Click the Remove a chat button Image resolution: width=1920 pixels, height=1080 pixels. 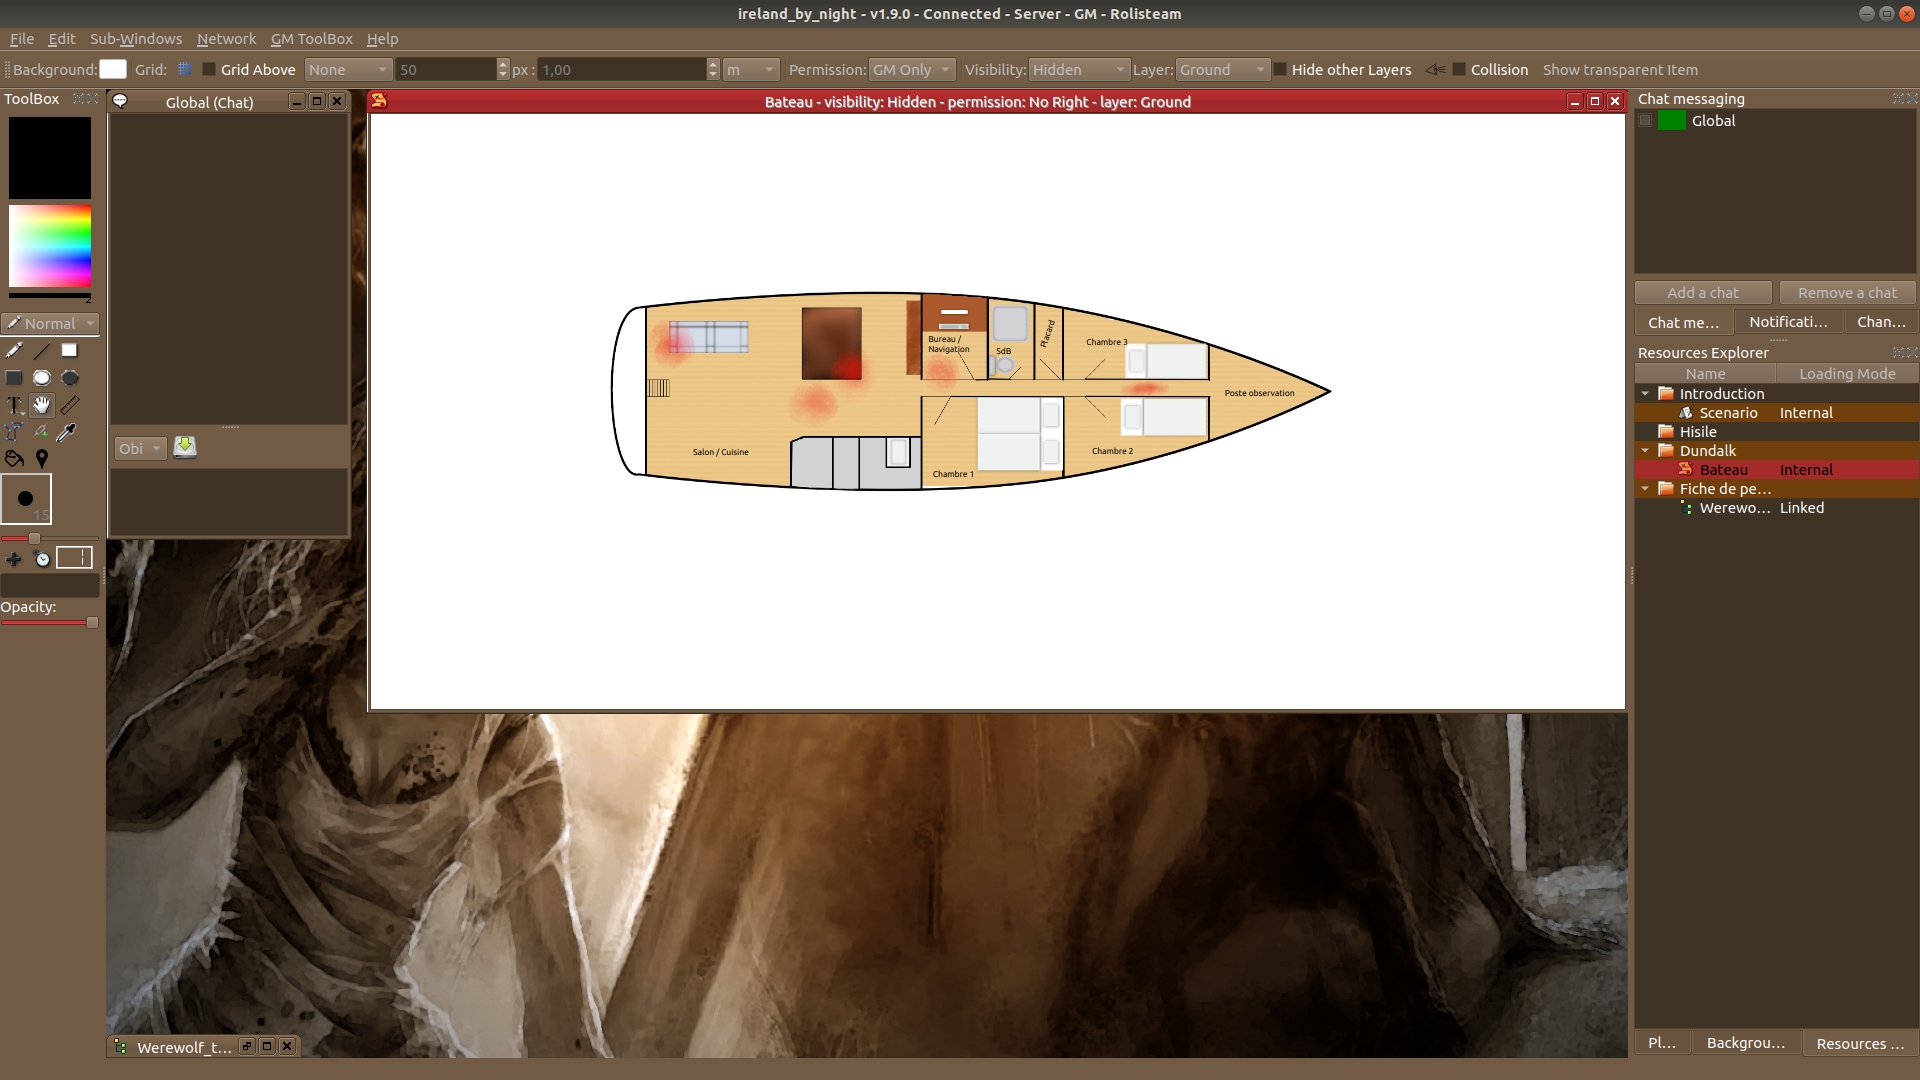1846,293
